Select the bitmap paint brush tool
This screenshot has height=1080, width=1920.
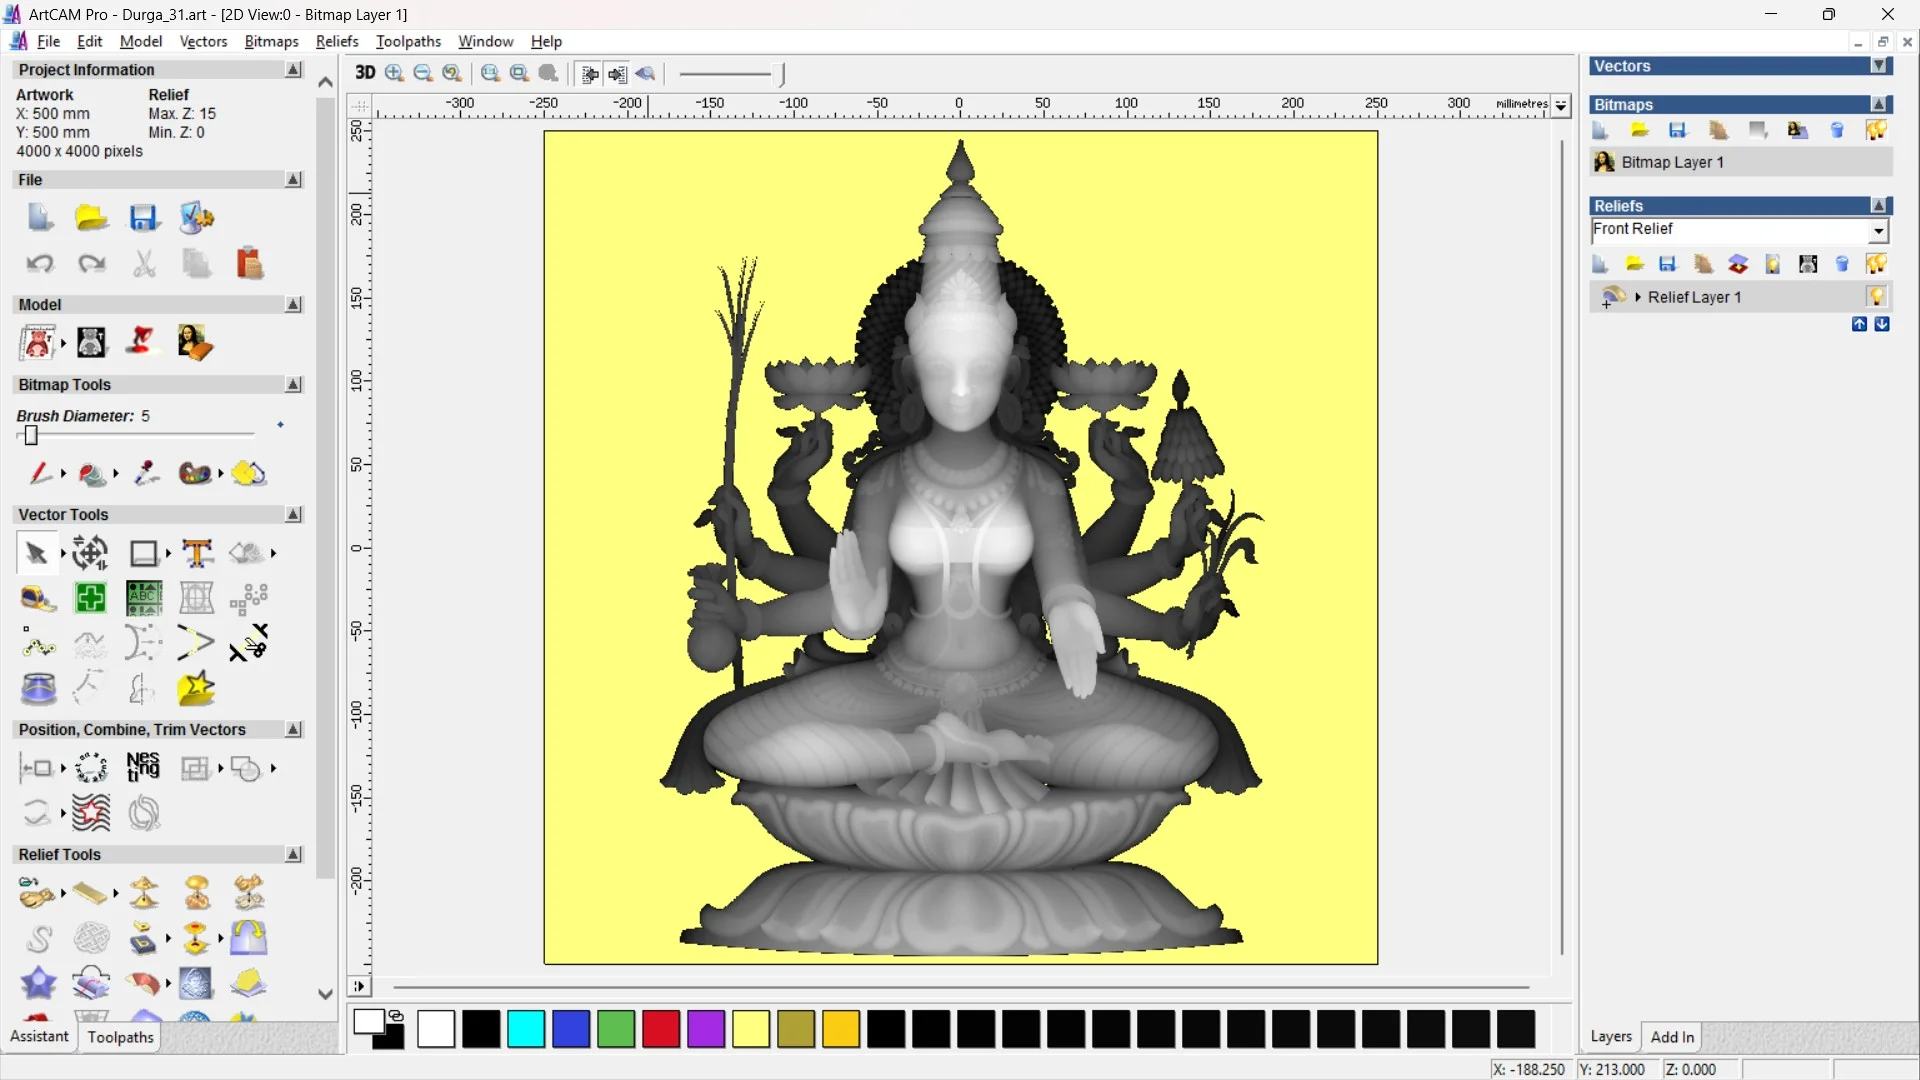tap(40, 473)
